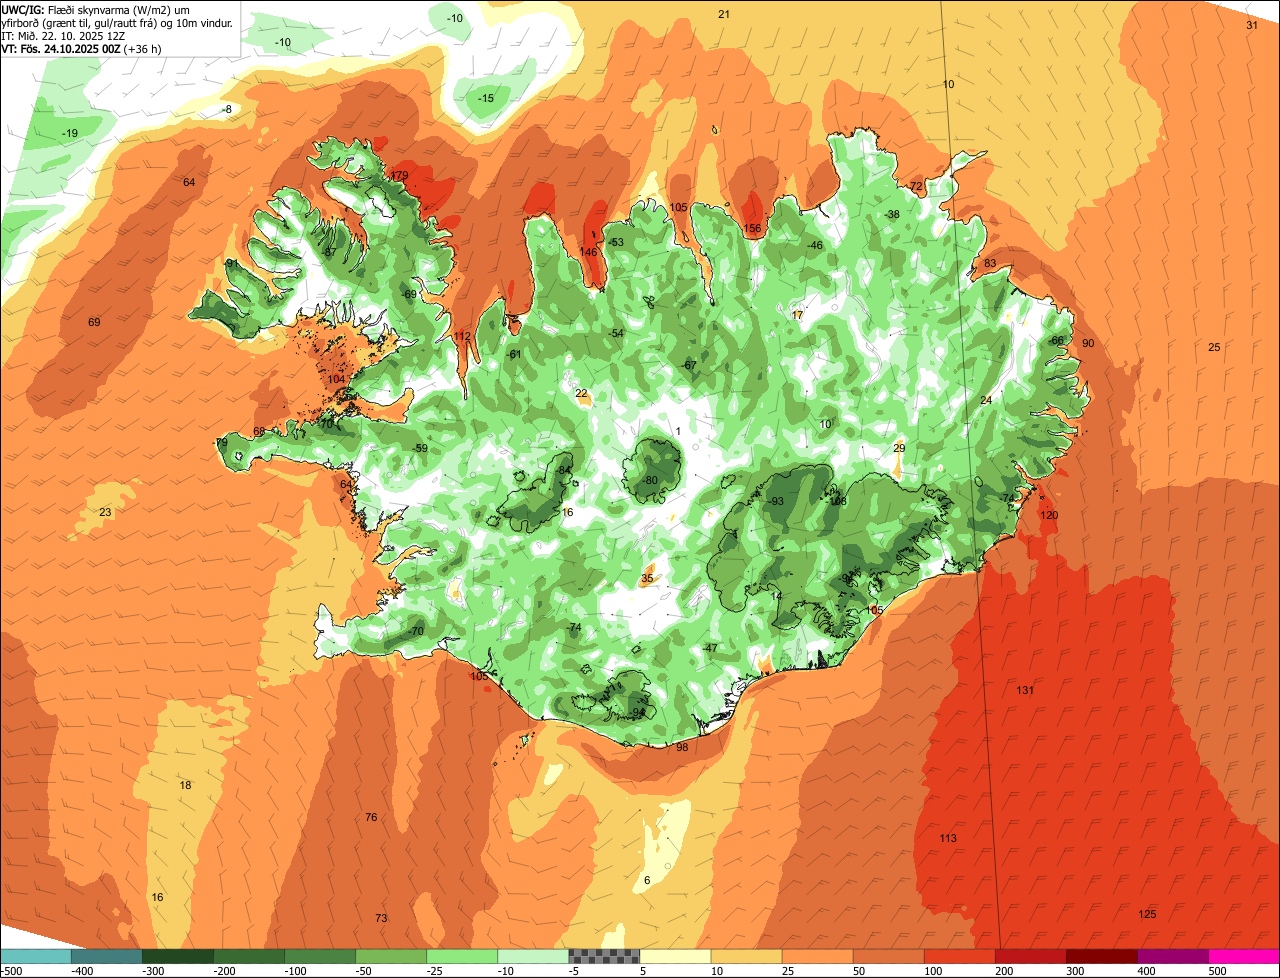Image resolution: width=1280 pixels, height=978 pixels.
Task: Select the light teal swatch between -500 and -400
Action: (36, 956)
